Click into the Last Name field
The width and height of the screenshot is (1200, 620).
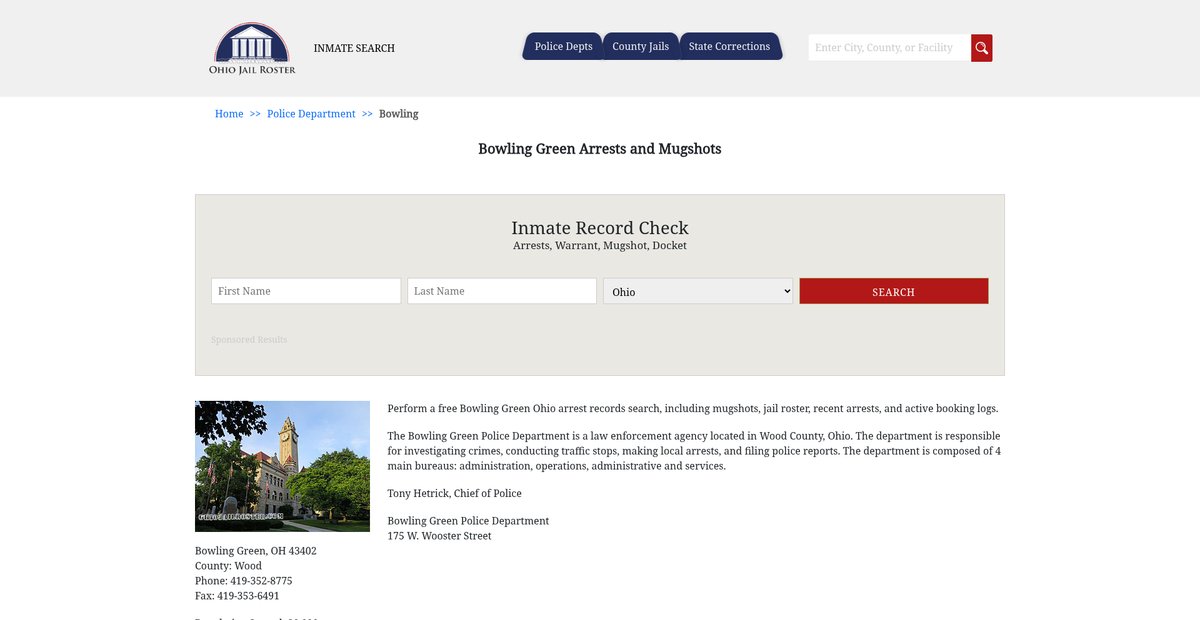pos(502,291)
